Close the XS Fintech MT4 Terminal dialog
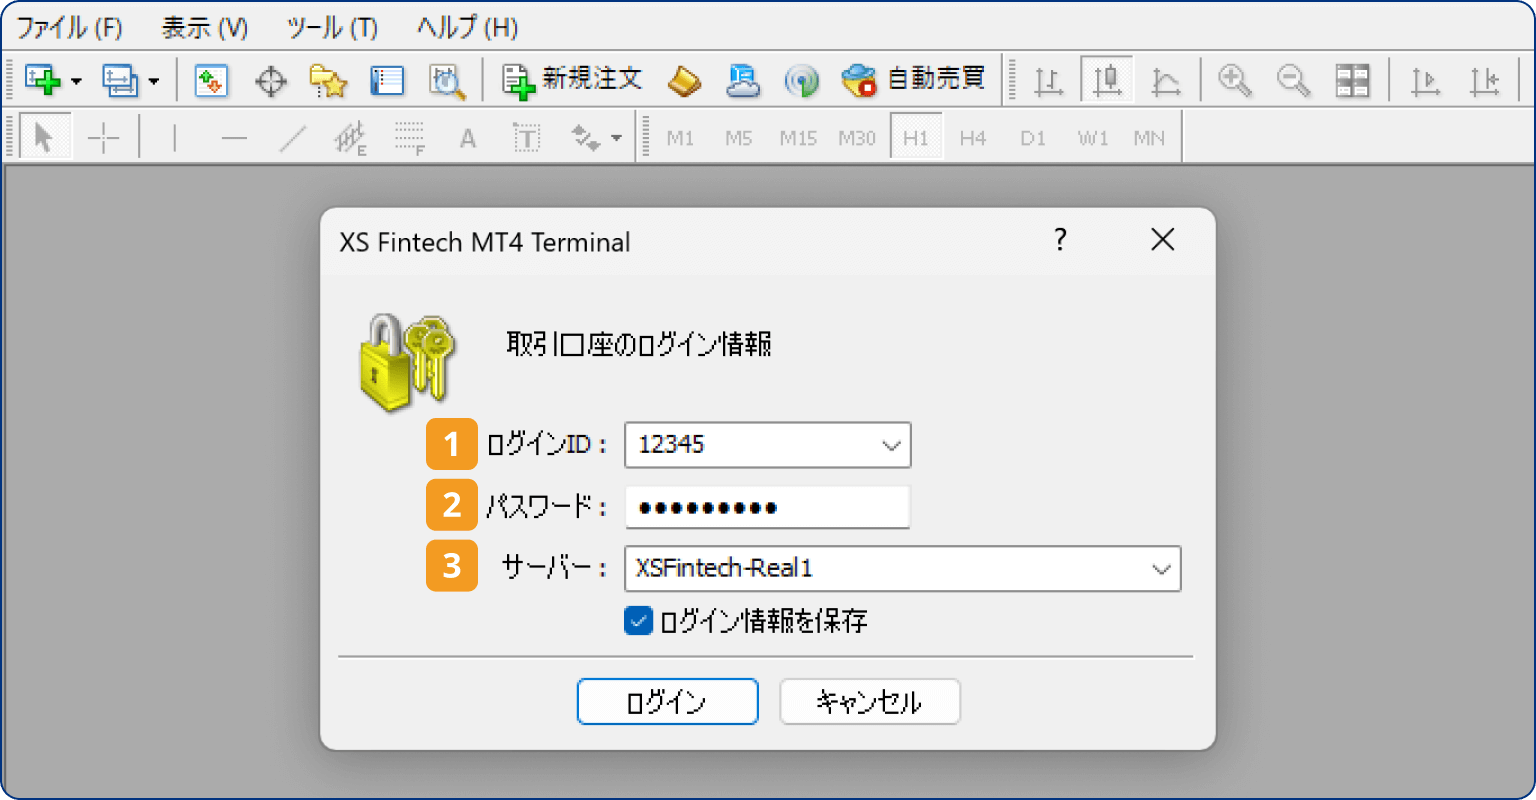This screenshot has height=800, width=1536. click(1162, 240)
